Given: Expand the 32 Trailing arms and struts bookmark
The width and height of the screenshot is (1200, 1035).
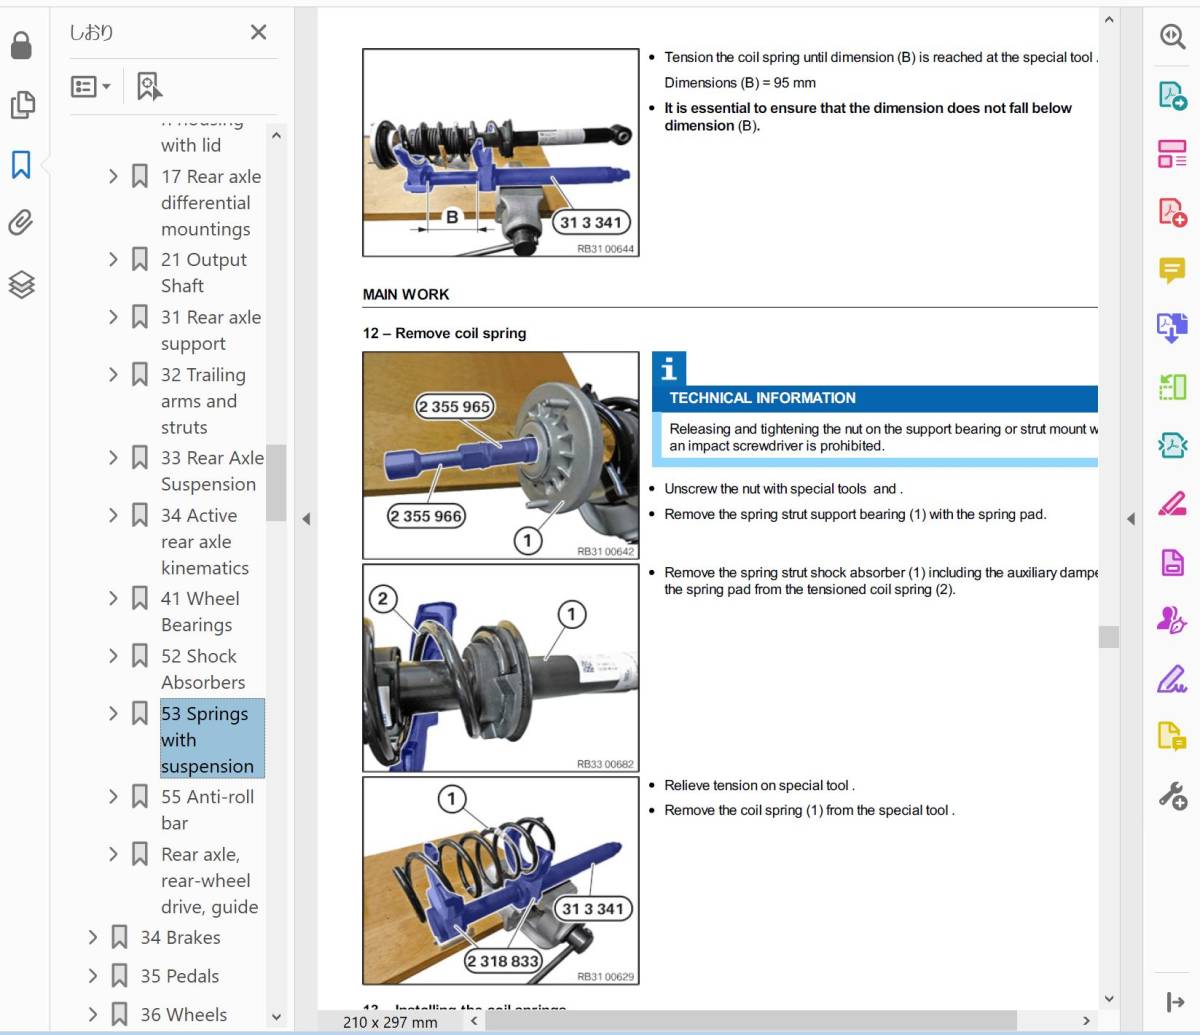Looking at the screenshot, I should 113,374.
